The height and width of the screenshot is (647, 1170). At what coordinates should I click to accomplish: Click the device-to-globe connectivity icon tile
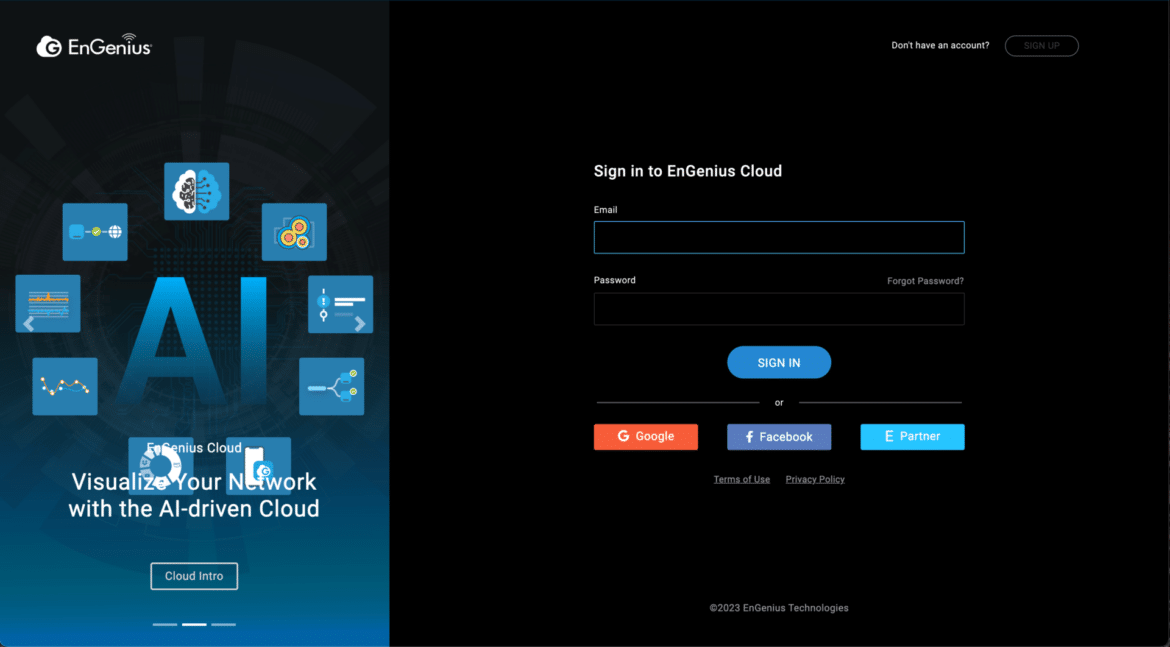(x=95, y=232)
